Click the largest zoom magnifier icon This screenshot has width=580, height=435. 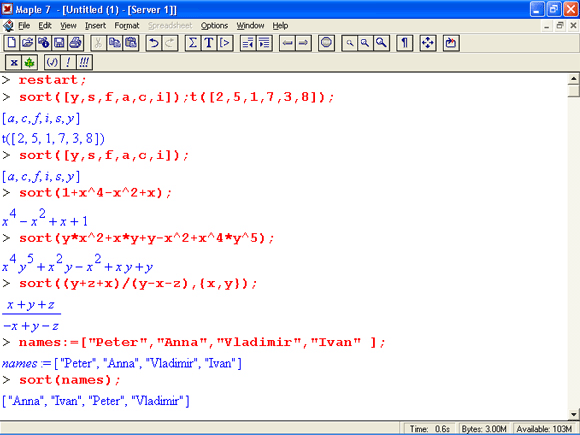[381, 43]
